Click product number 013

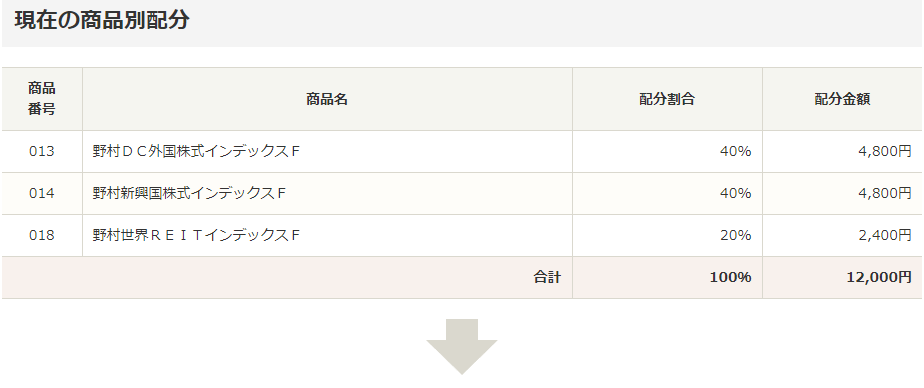click(x=42, y=152)
